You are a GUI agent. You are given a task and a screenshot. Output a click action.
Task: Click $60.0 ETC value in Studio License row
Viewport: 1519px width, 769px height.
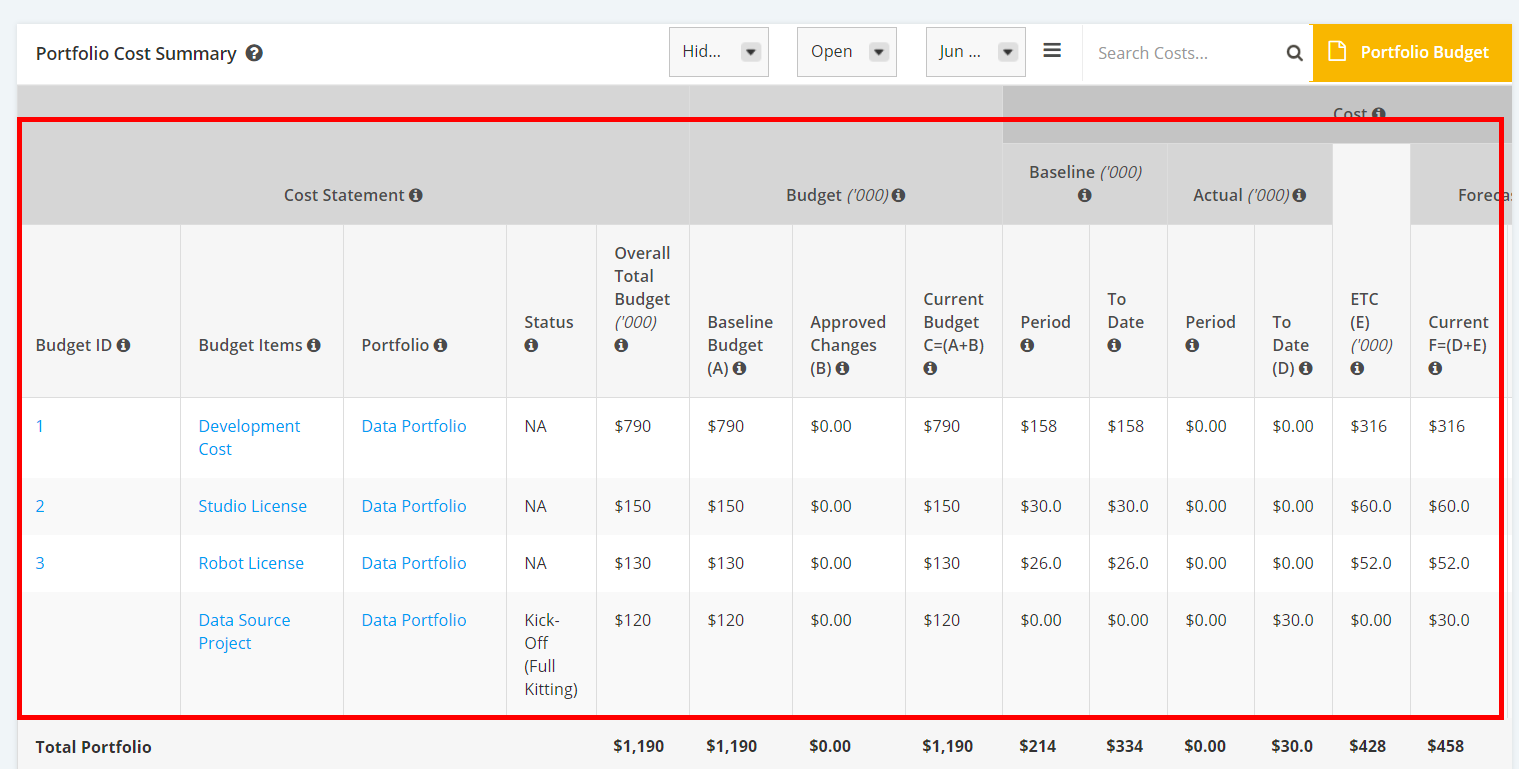click(x=1371, y=506)
